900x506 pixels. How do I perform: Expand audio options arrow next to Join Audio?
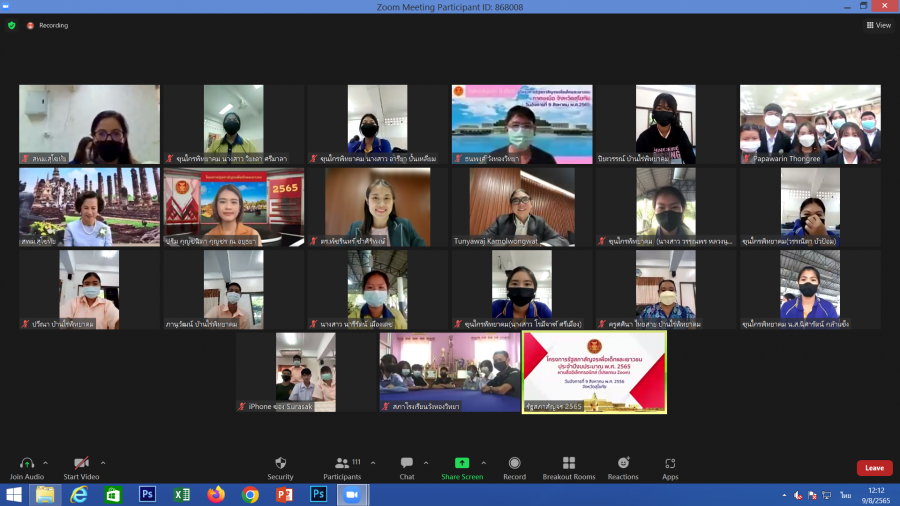tap(48, 463)
